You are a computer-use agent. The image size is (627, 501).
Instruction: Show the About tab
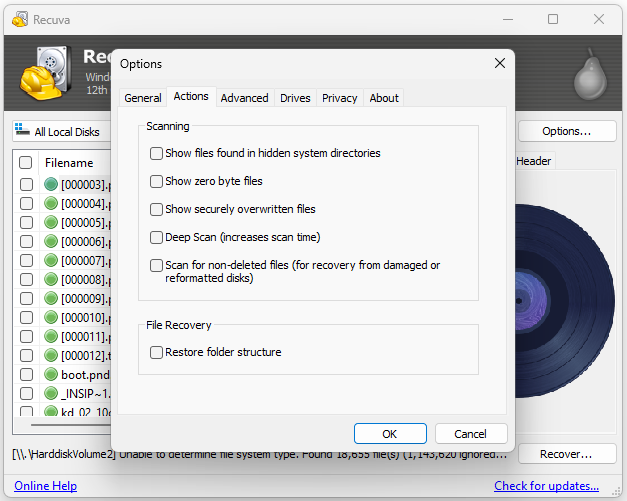[384, 98]
